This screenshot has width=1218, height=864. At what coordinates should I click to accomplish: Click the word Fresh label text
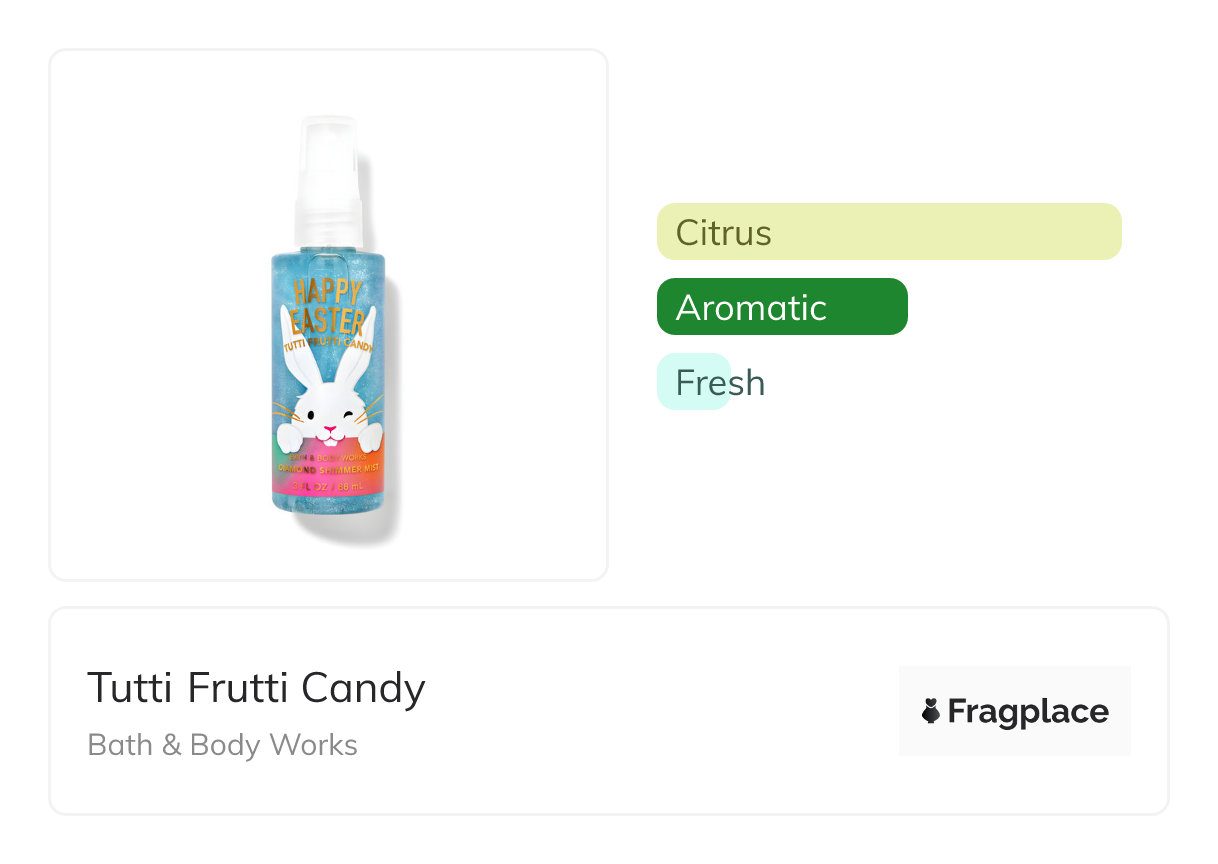[x=720, y=383]
